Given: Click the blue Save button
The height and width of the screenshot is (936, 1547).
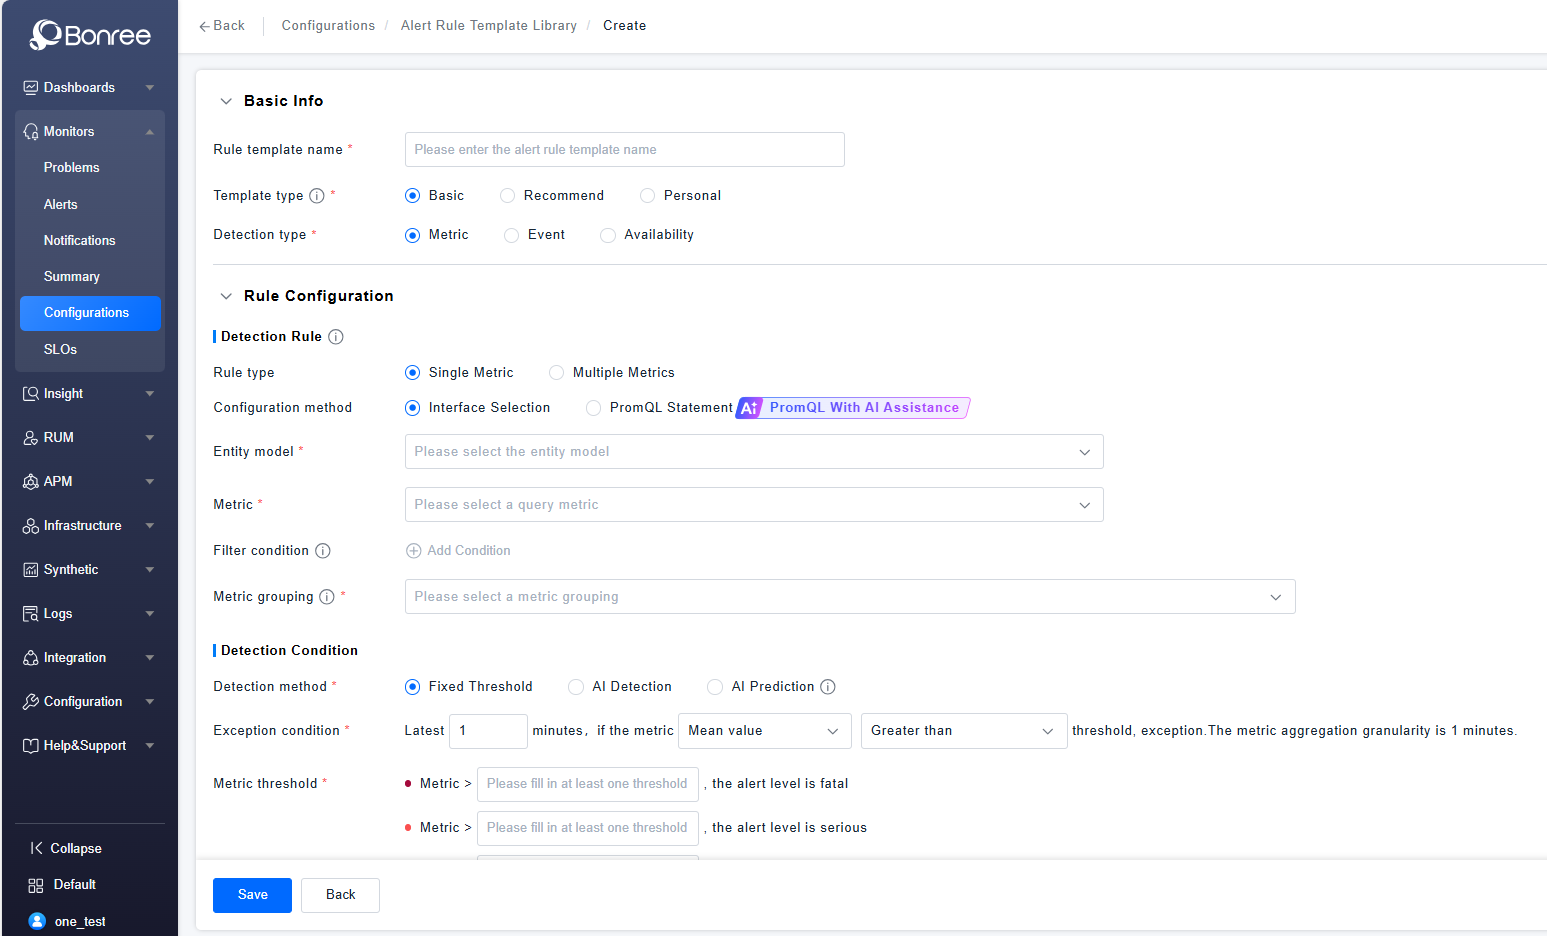Looking at the screenshot, I should [x=252, y=895].
